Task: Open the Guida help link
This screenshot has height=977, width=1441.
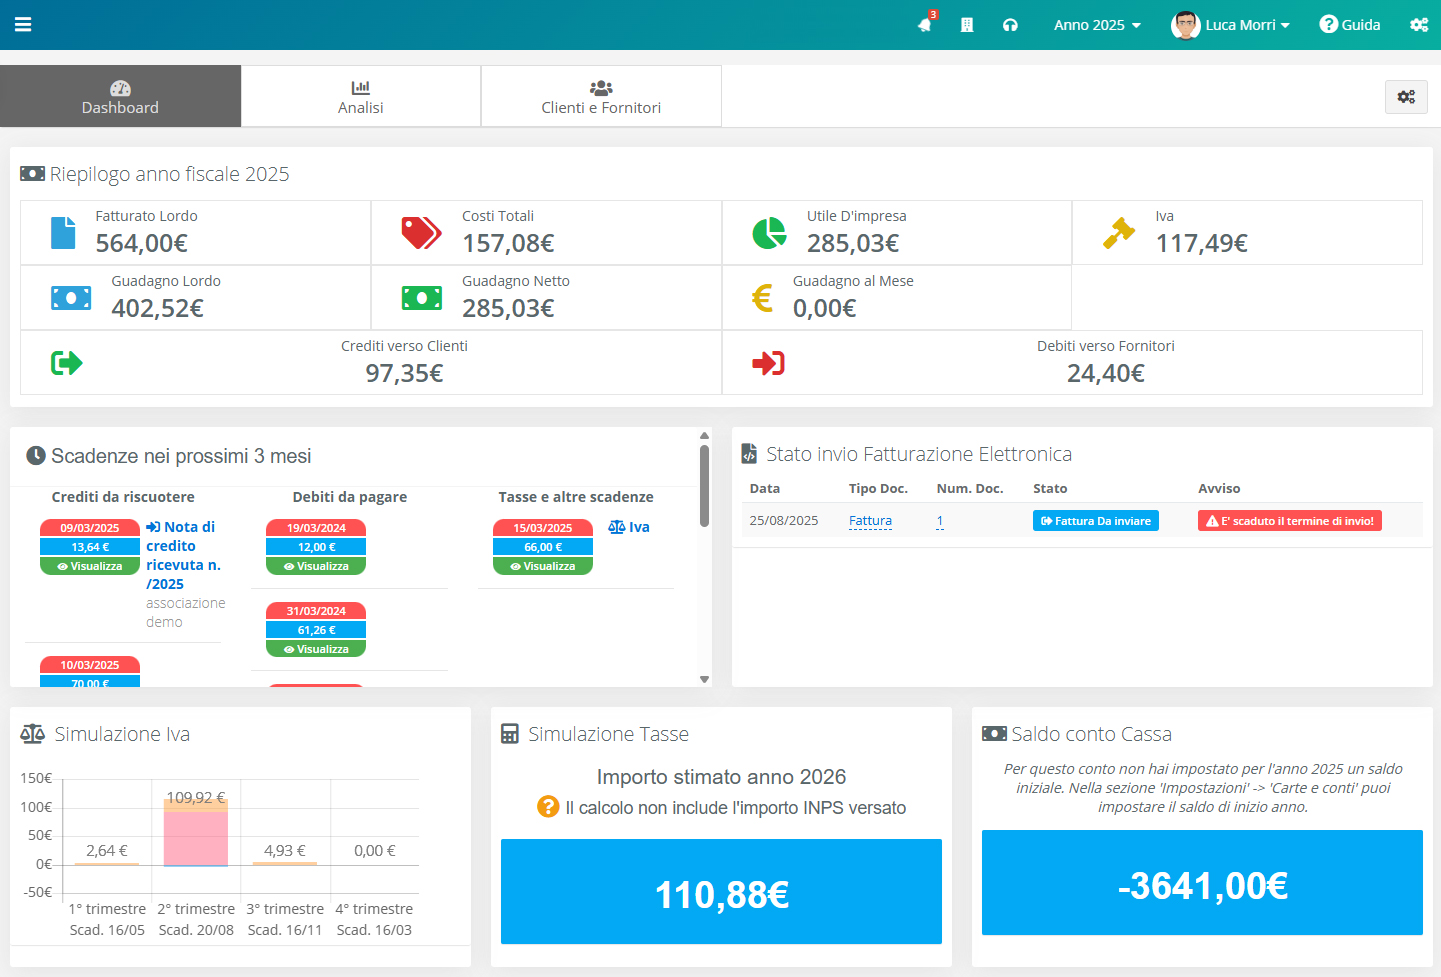Action: [1350, 25]
